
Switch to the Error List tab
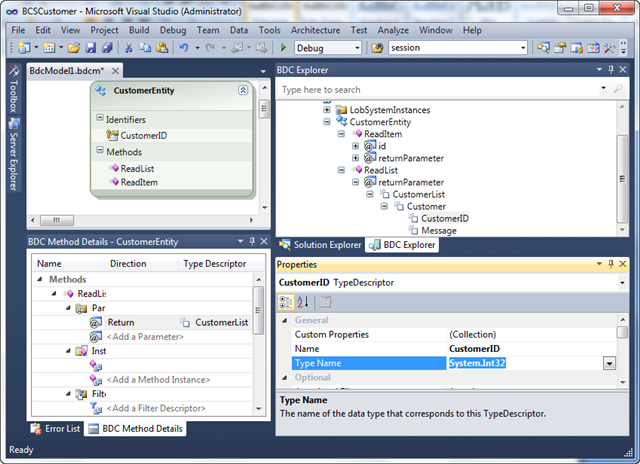(55, 428)
